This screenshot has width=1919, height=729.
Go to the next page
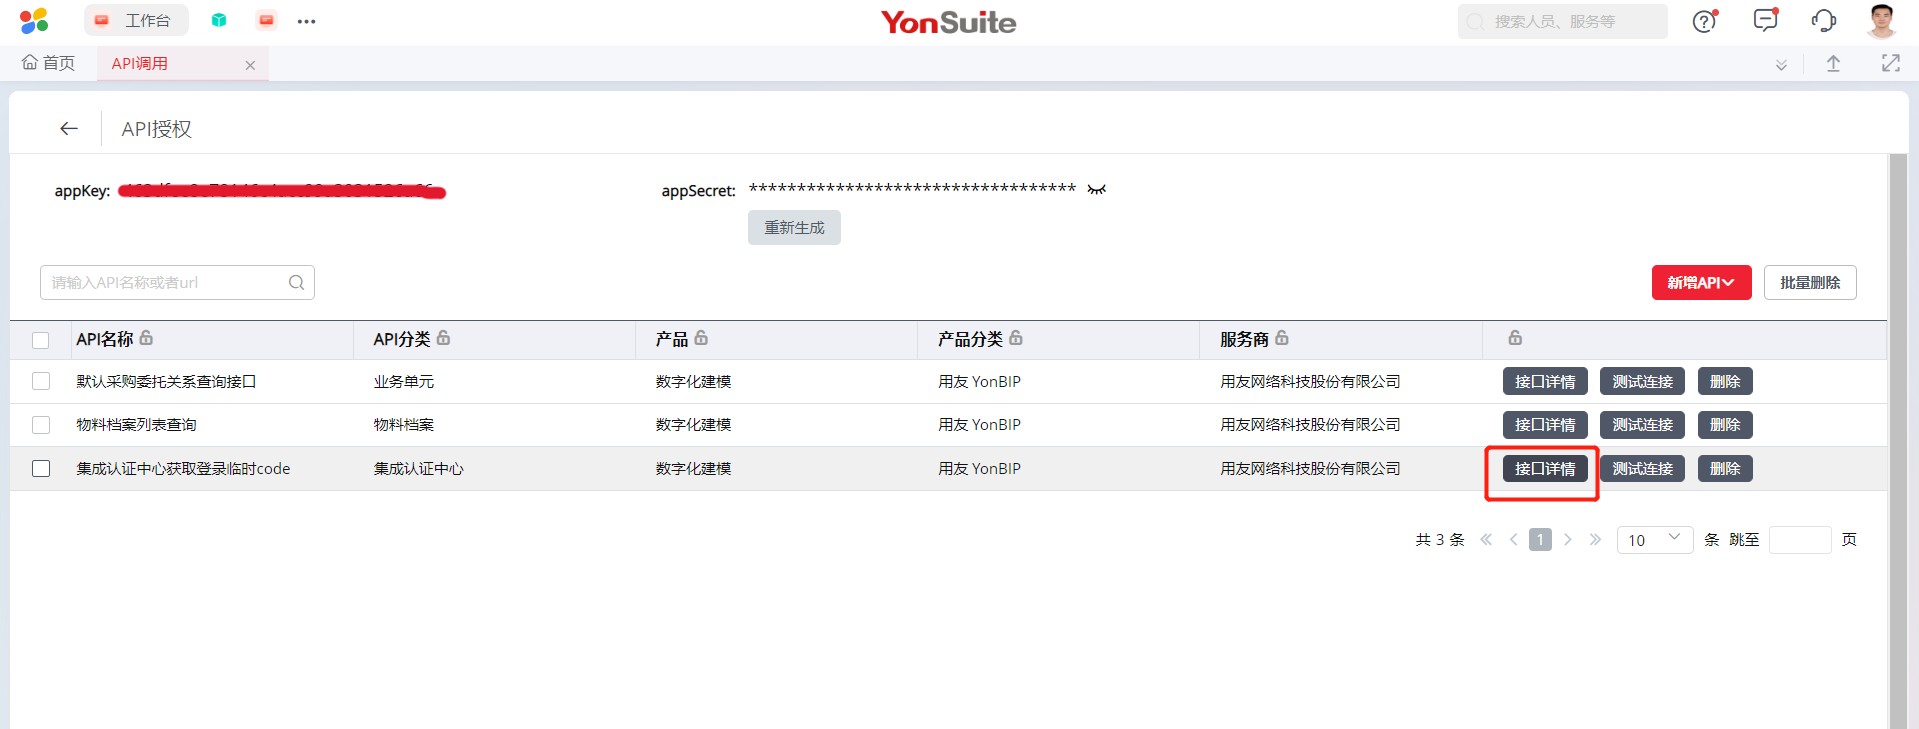[1568, 540]
